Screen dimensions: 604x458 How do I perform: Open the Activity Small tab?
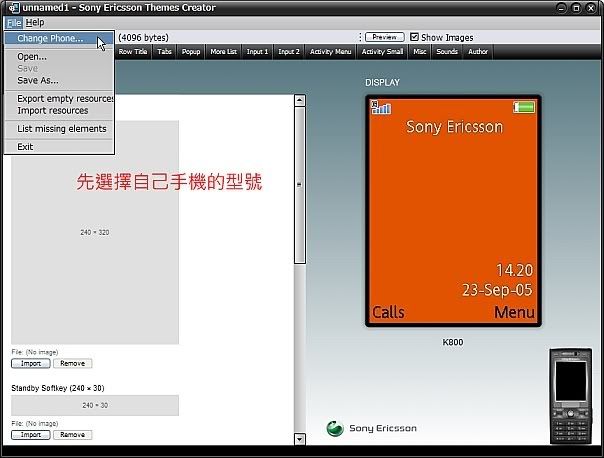click(382, 52)
